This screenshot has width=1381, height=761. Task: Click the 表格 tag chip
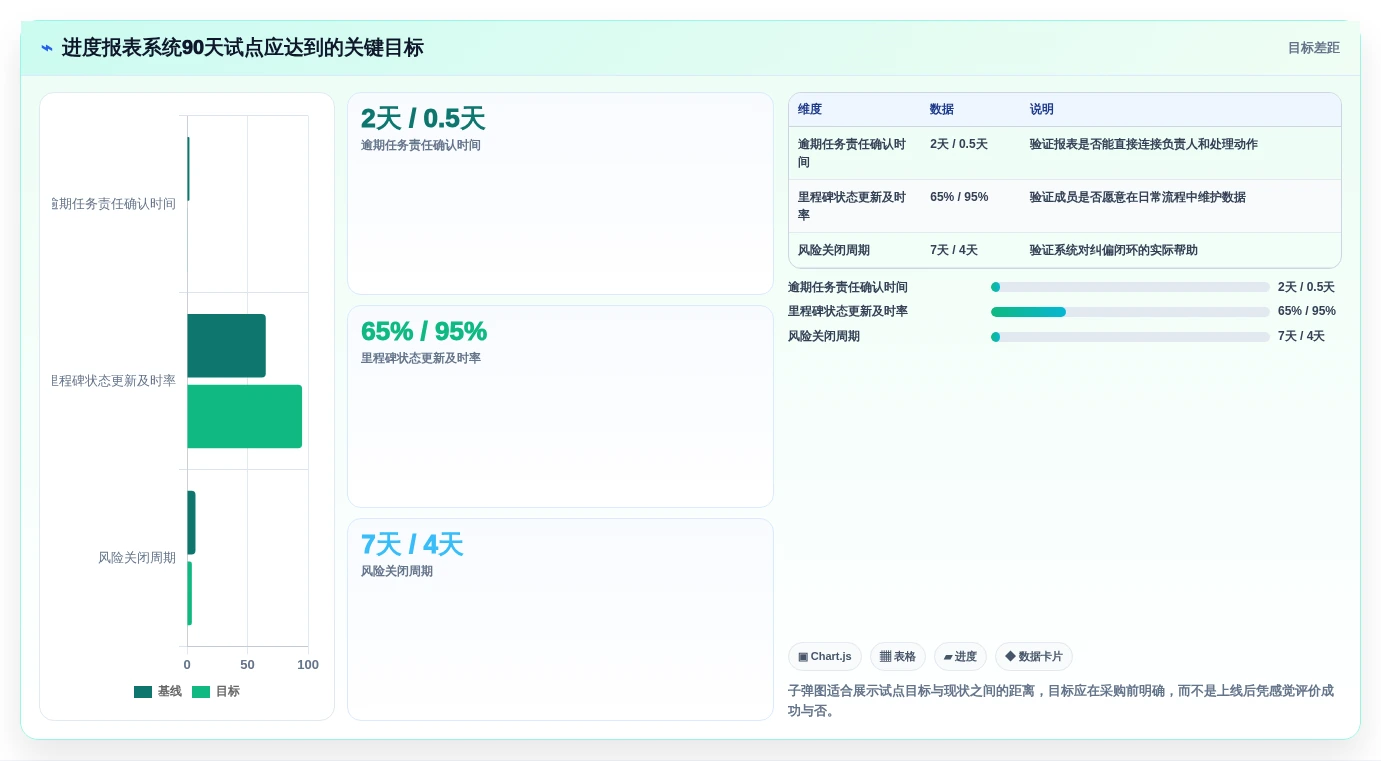898,657
